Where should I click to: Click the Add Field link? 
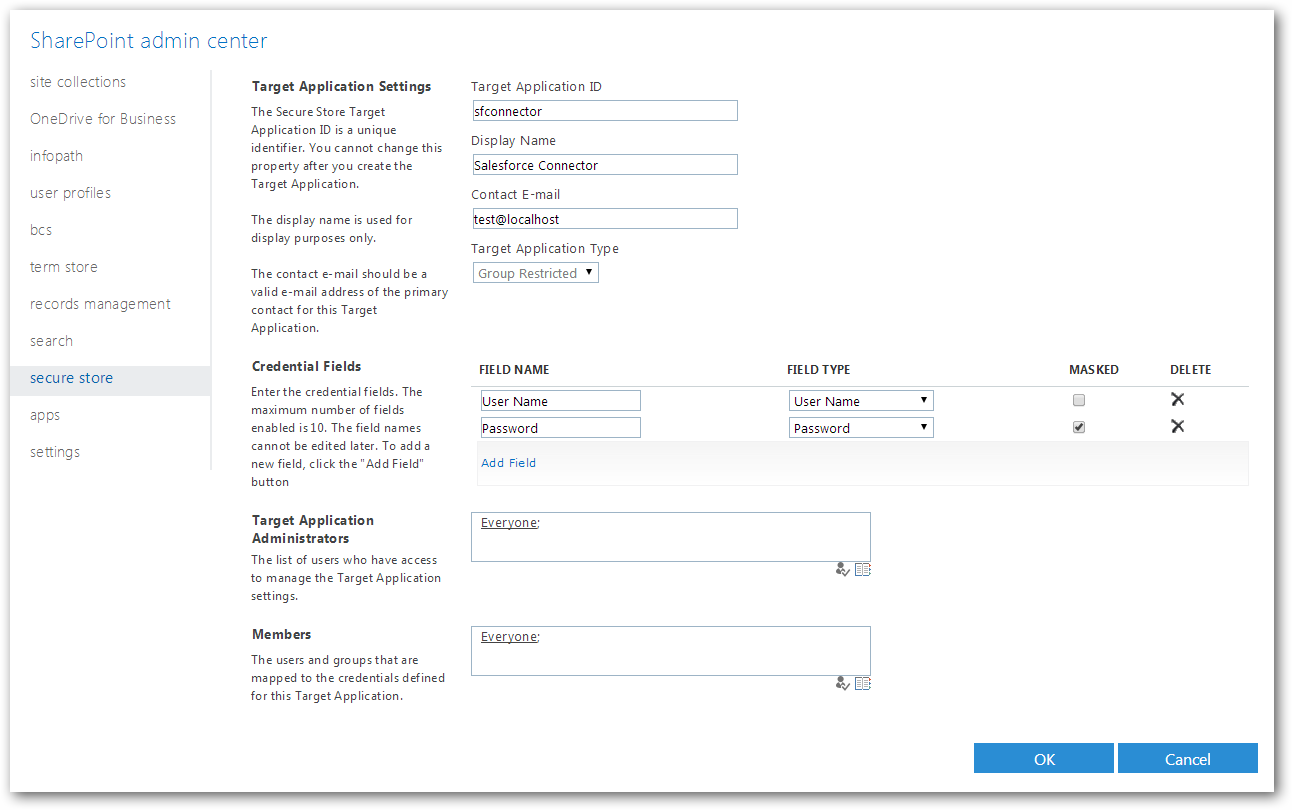pos(508,463)
